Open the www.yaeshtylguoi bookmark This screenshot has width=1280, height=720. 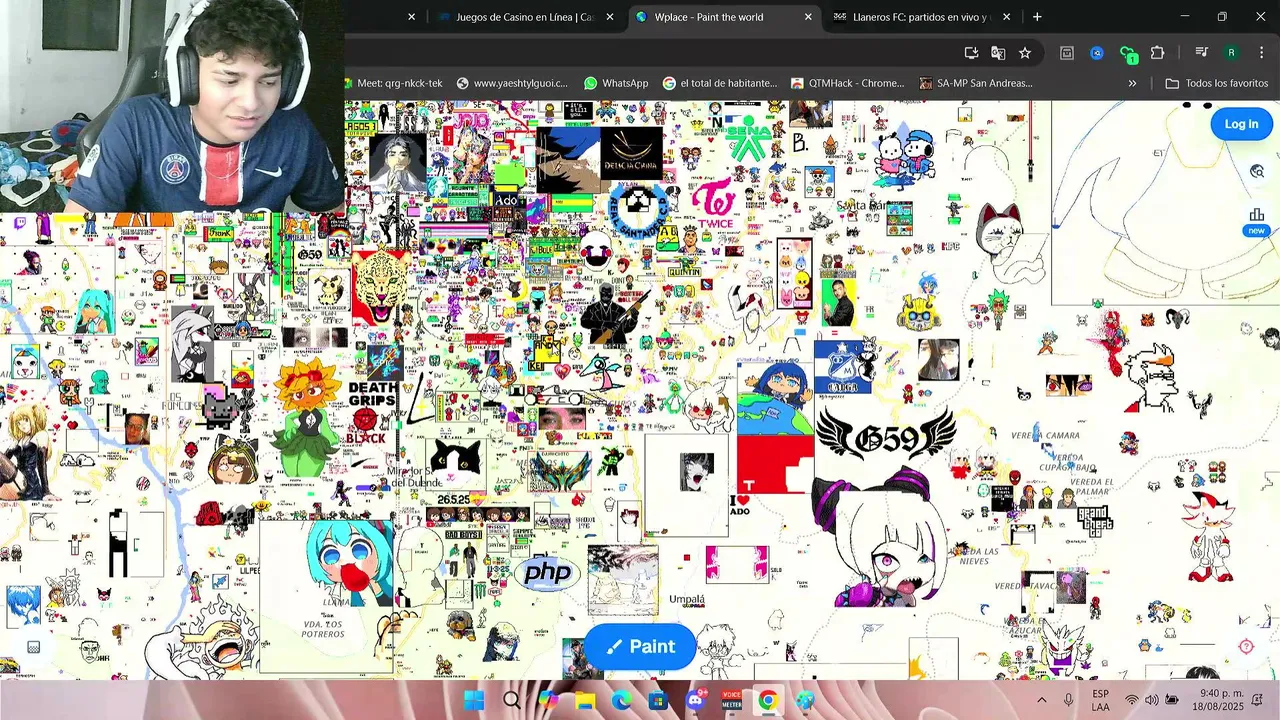(512, 83)
